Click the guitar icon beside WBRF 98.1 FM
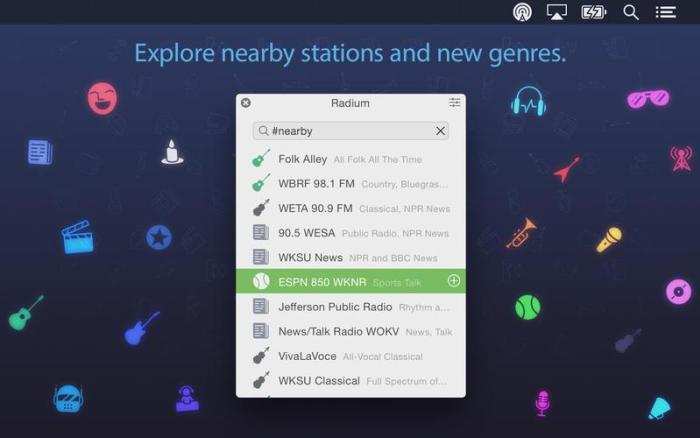Image resolution: width=700 pixels, height=438 pixels. (261, 183)
